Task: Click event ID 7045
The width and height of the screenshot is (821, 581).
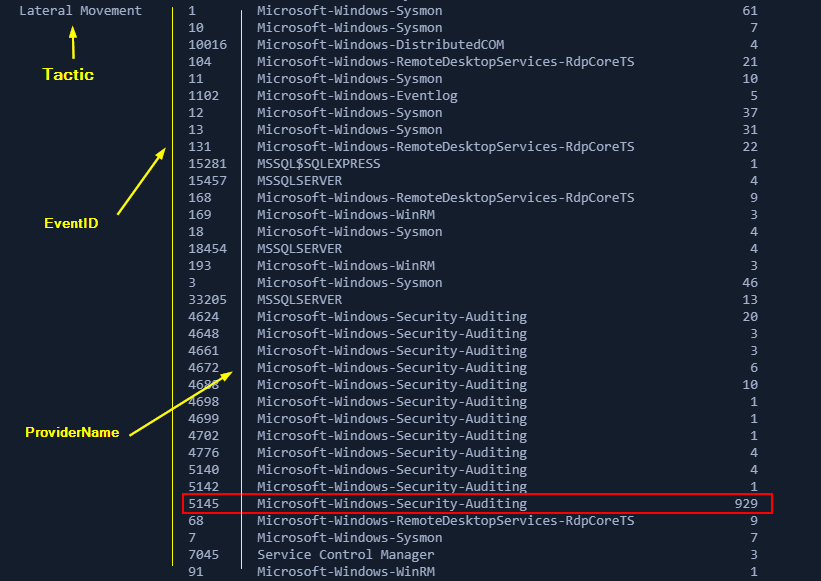Action: click(204, 555)
